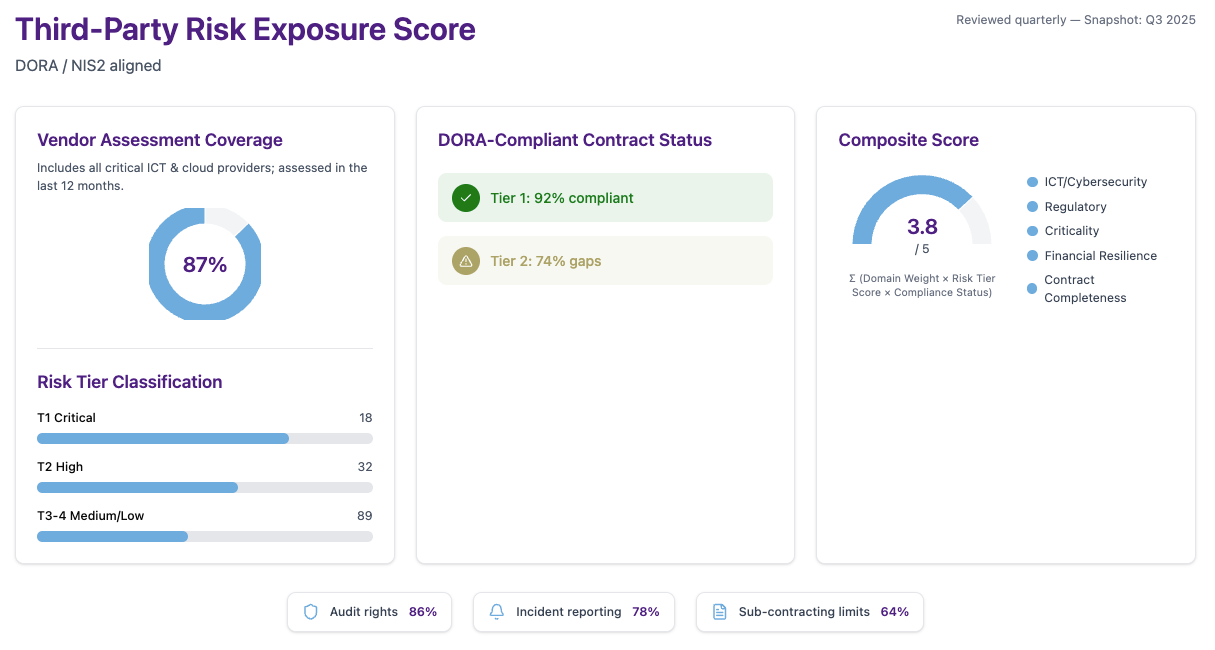This screenshot has width=1215, height=650.
Task: Click the Incident reporting 78% chip
Action: pos(574,612)
